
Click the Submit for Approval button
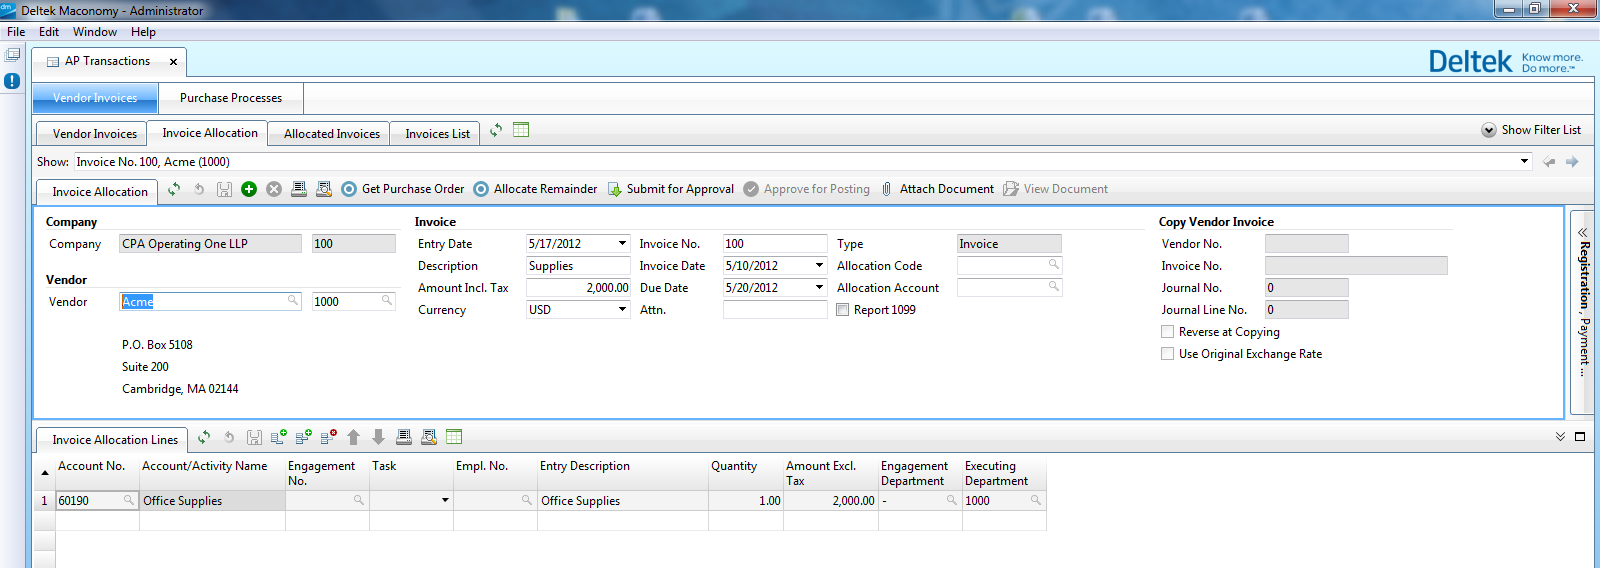[x=670, y=189]
